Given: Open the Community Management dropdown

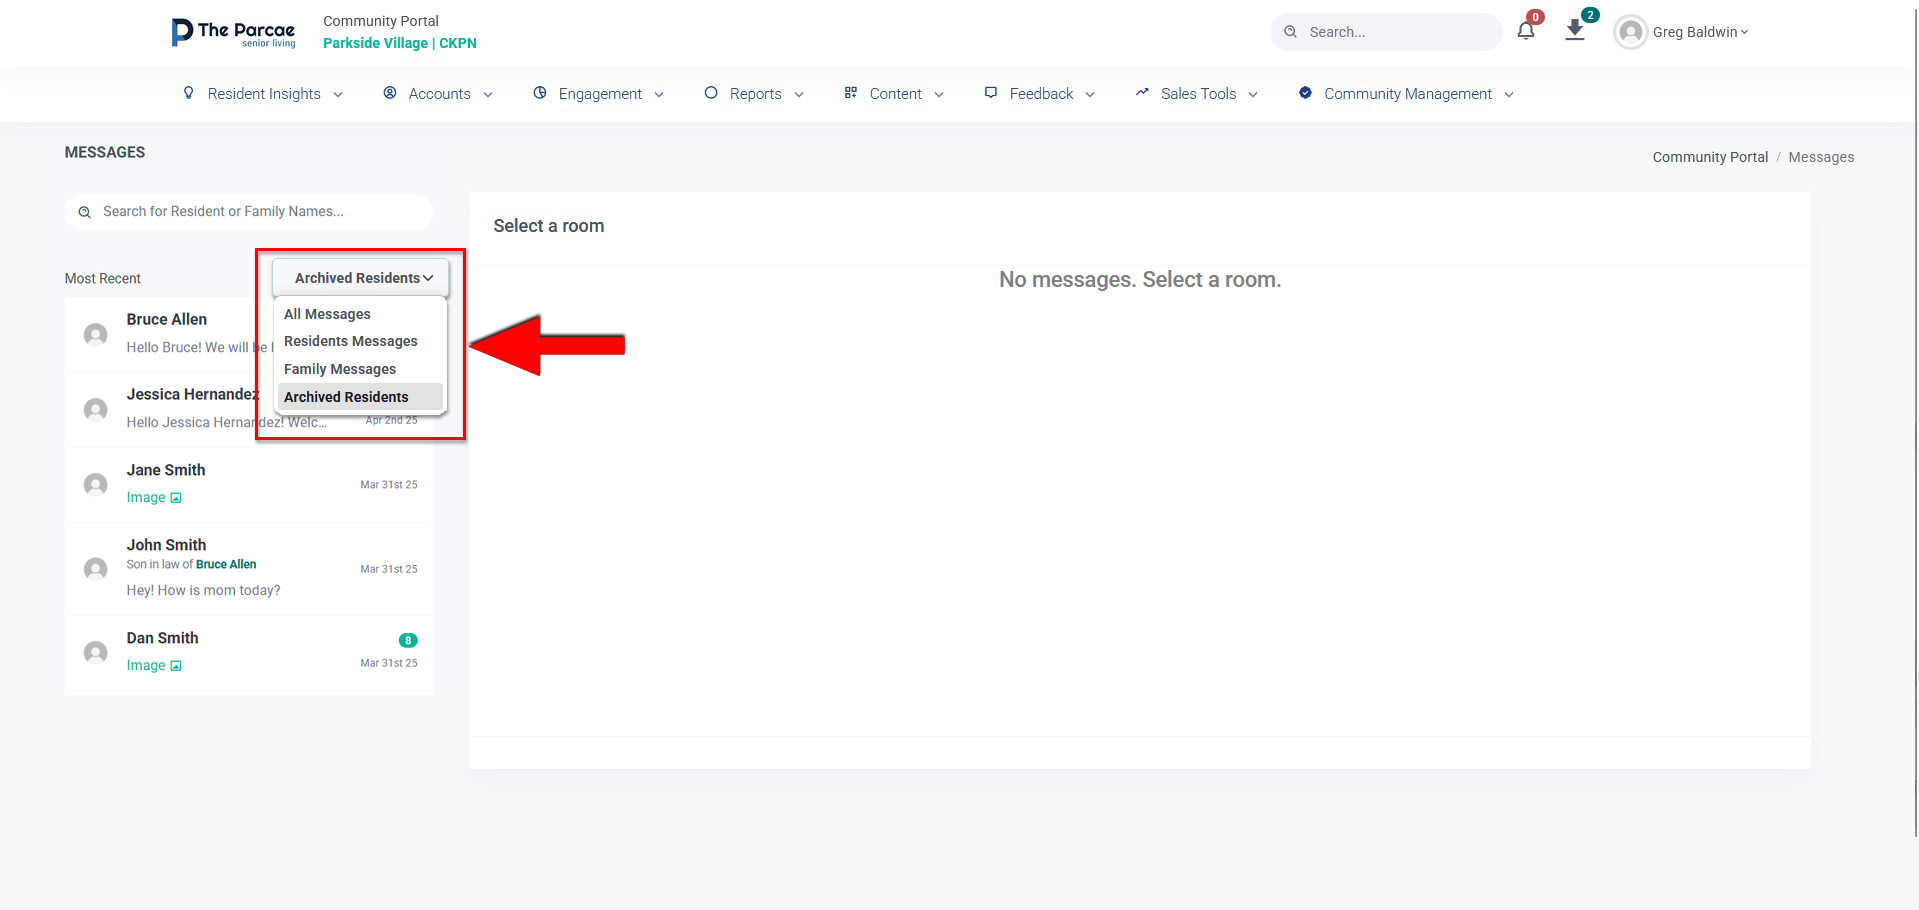Looking at the screenshot, I should 1406,94.
